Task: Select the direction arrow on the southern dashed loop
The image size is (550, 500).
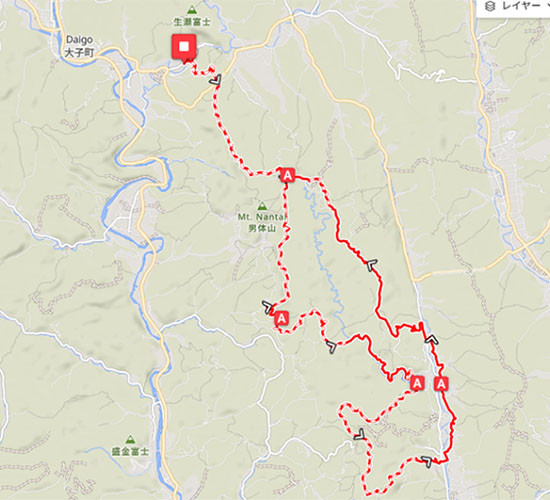Action: (360, 434)
